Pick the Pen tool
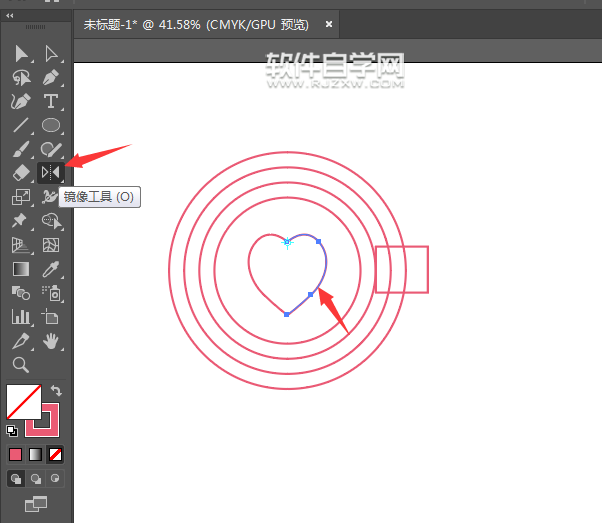The width and height of the screenshot is (602, 523). click(x=51, y=78)
